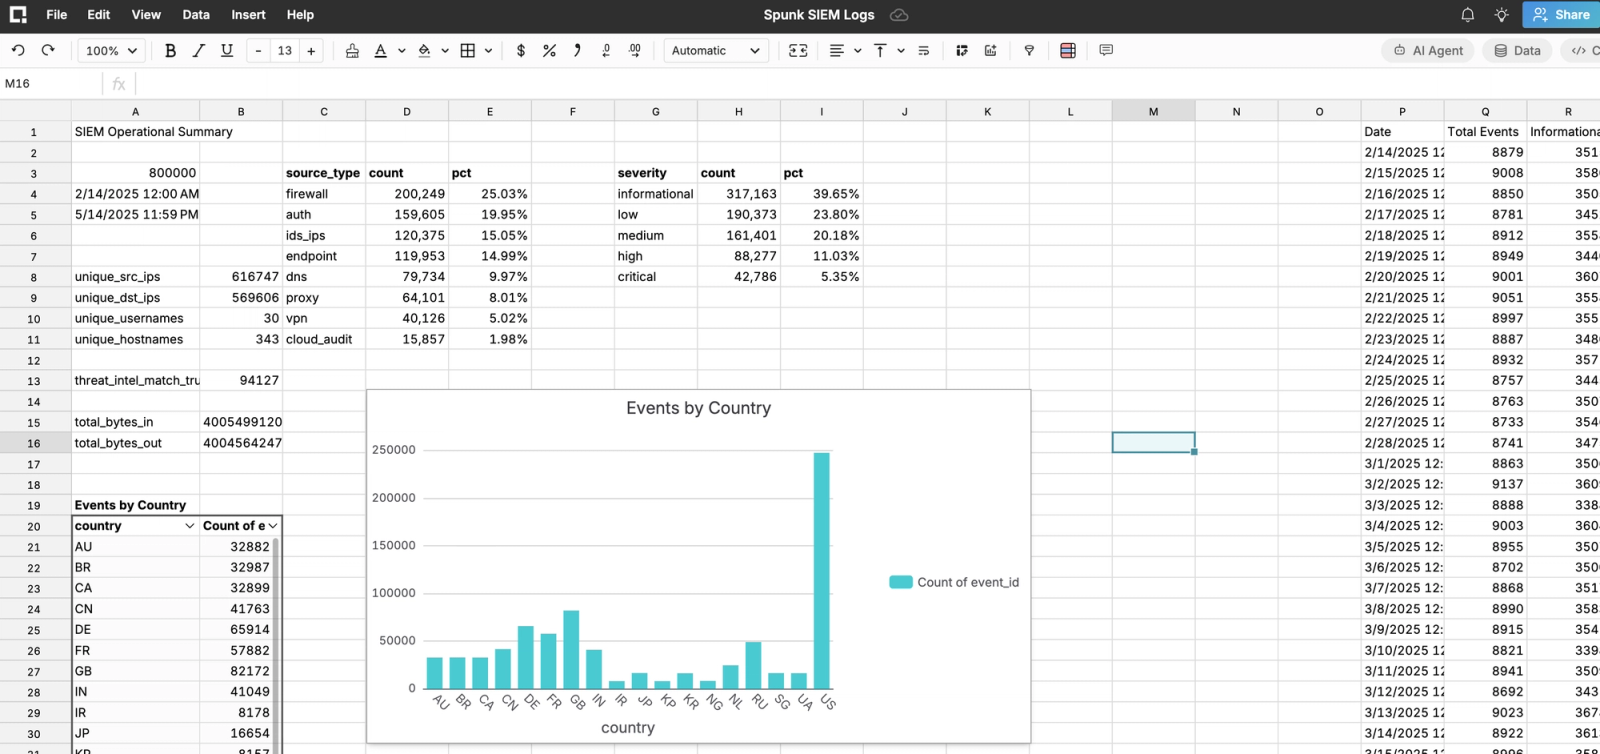Open the Automatic number format dropdown

(716, 50)
